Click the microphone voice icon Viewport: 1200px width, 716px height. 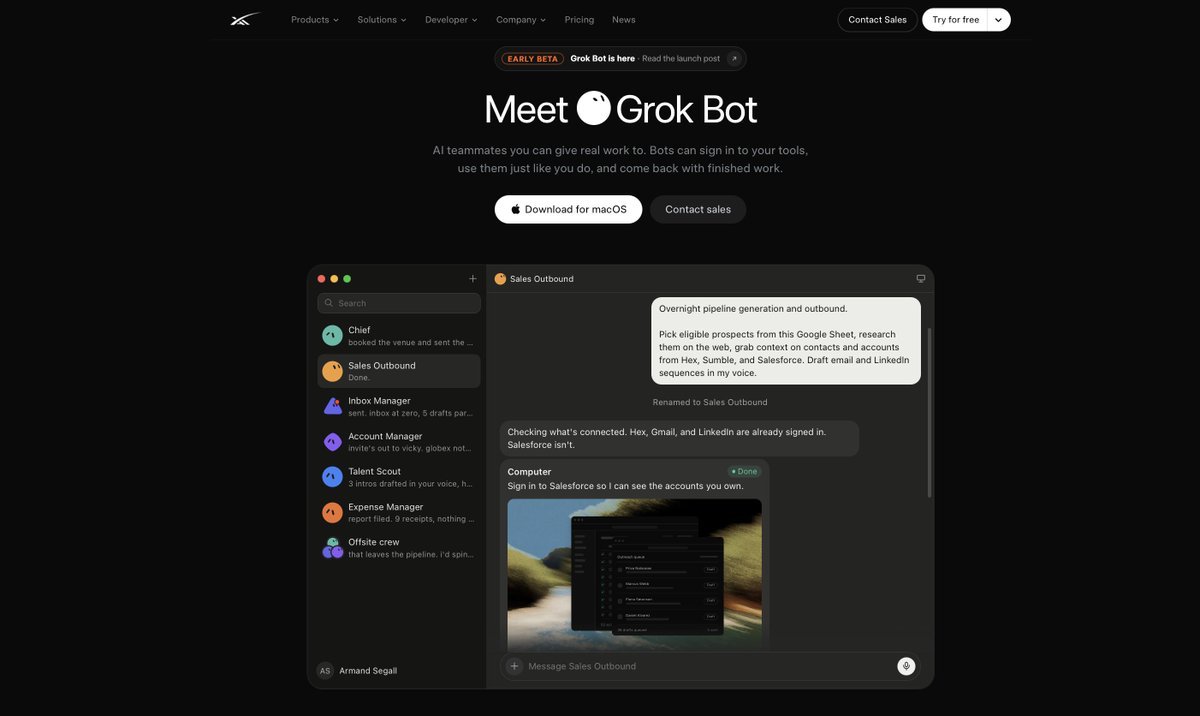click(x=906, y=666)
